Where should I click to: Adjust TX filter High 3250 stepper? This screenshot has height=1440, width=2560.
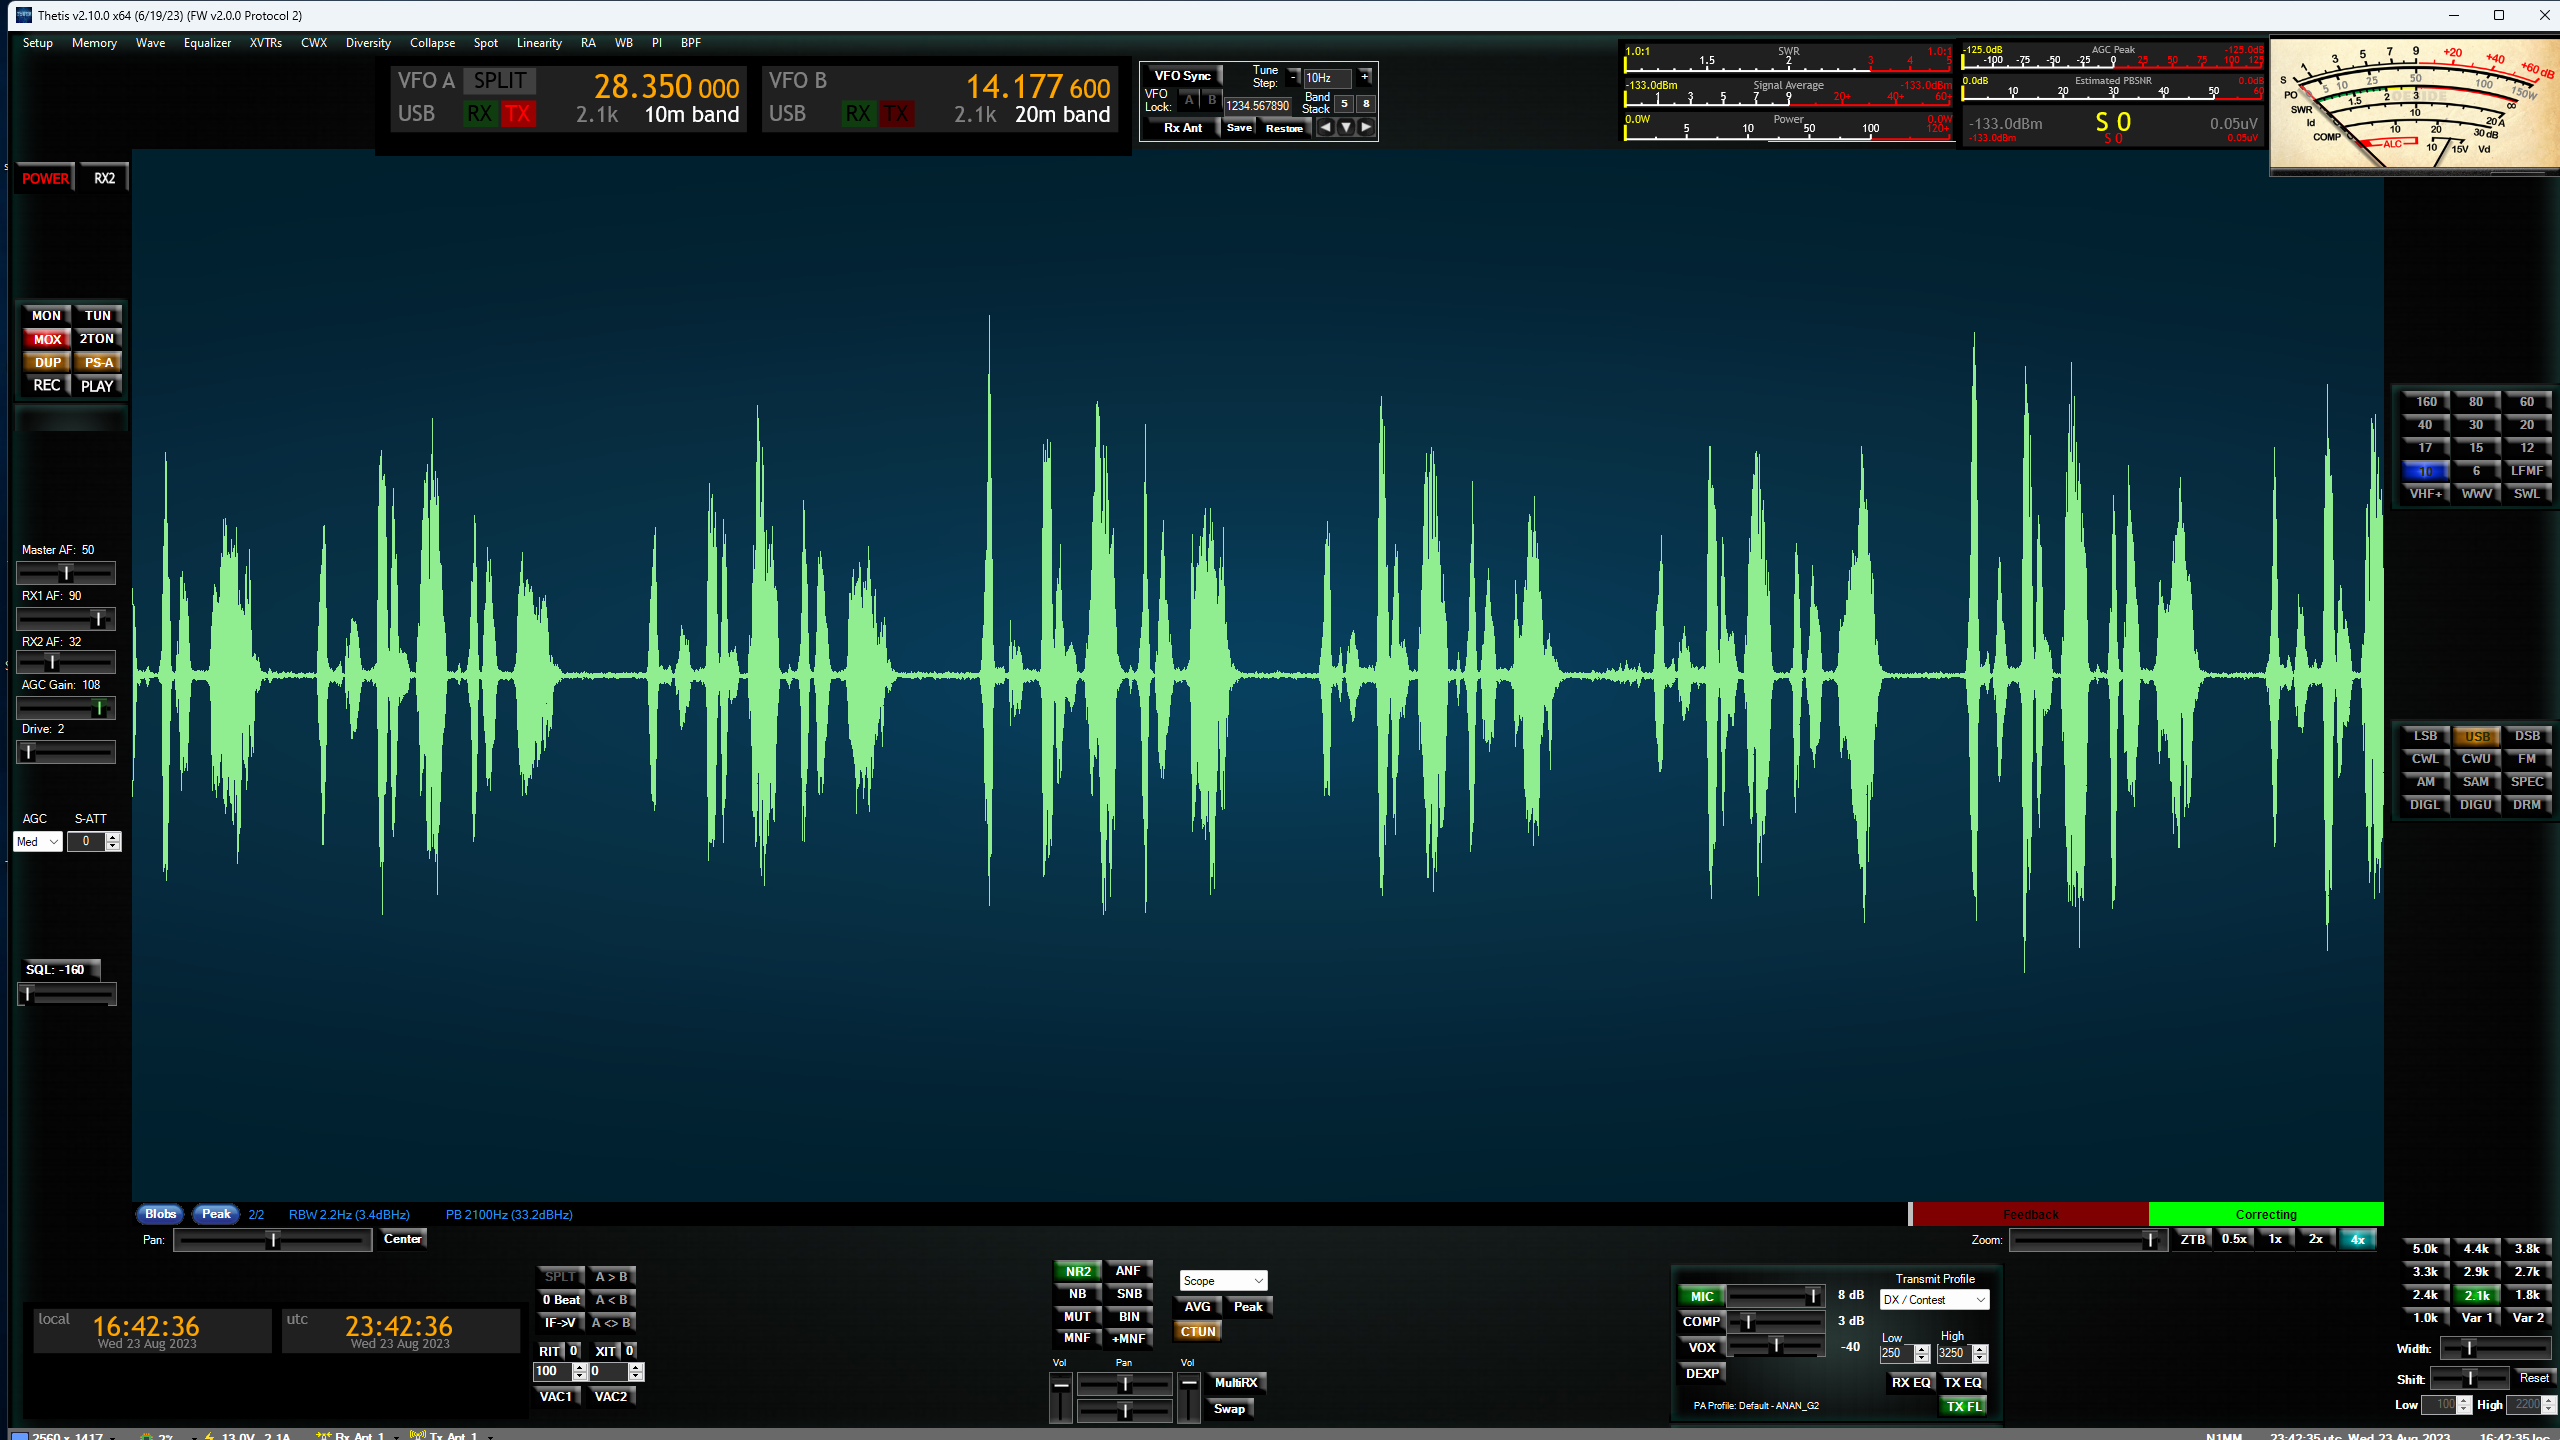coord(1980,1353)
